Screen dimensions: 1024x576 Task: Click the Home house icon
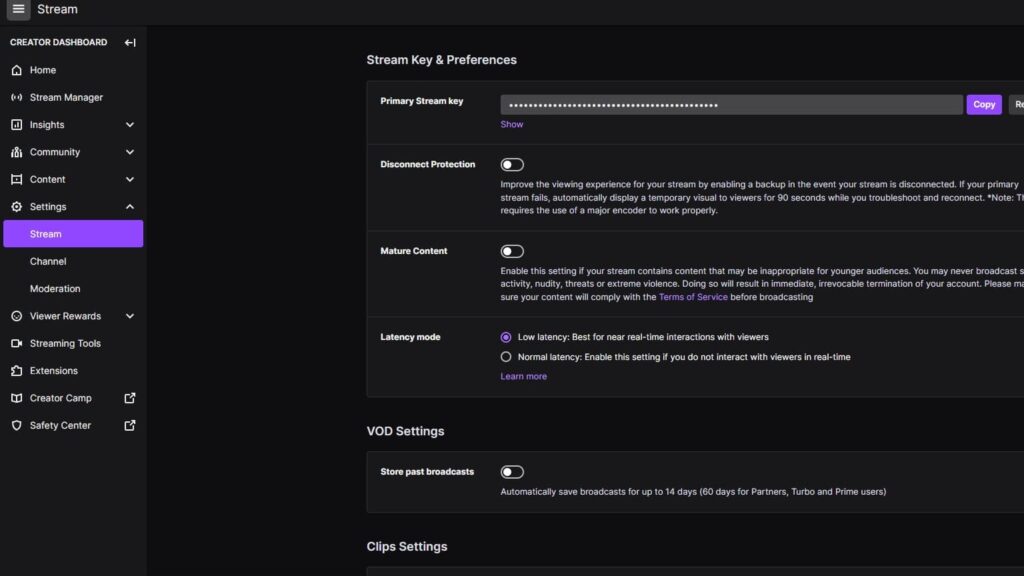coord(16,70)
